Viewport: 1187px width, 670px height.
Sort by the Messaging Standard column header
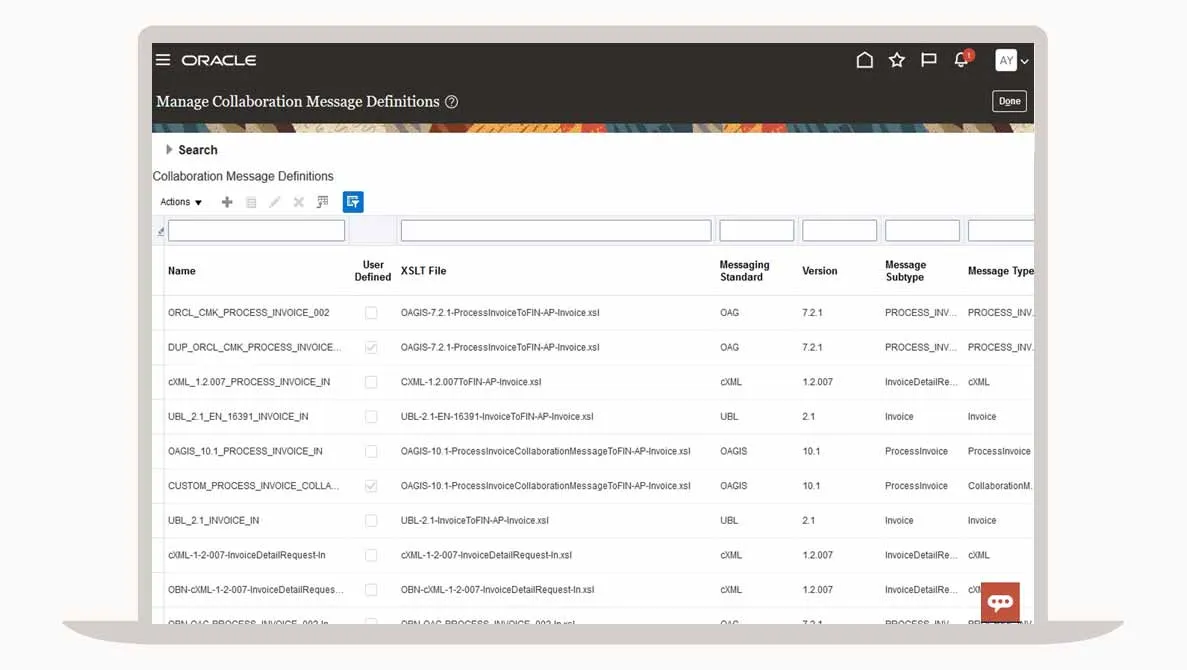tap(744, 271)
